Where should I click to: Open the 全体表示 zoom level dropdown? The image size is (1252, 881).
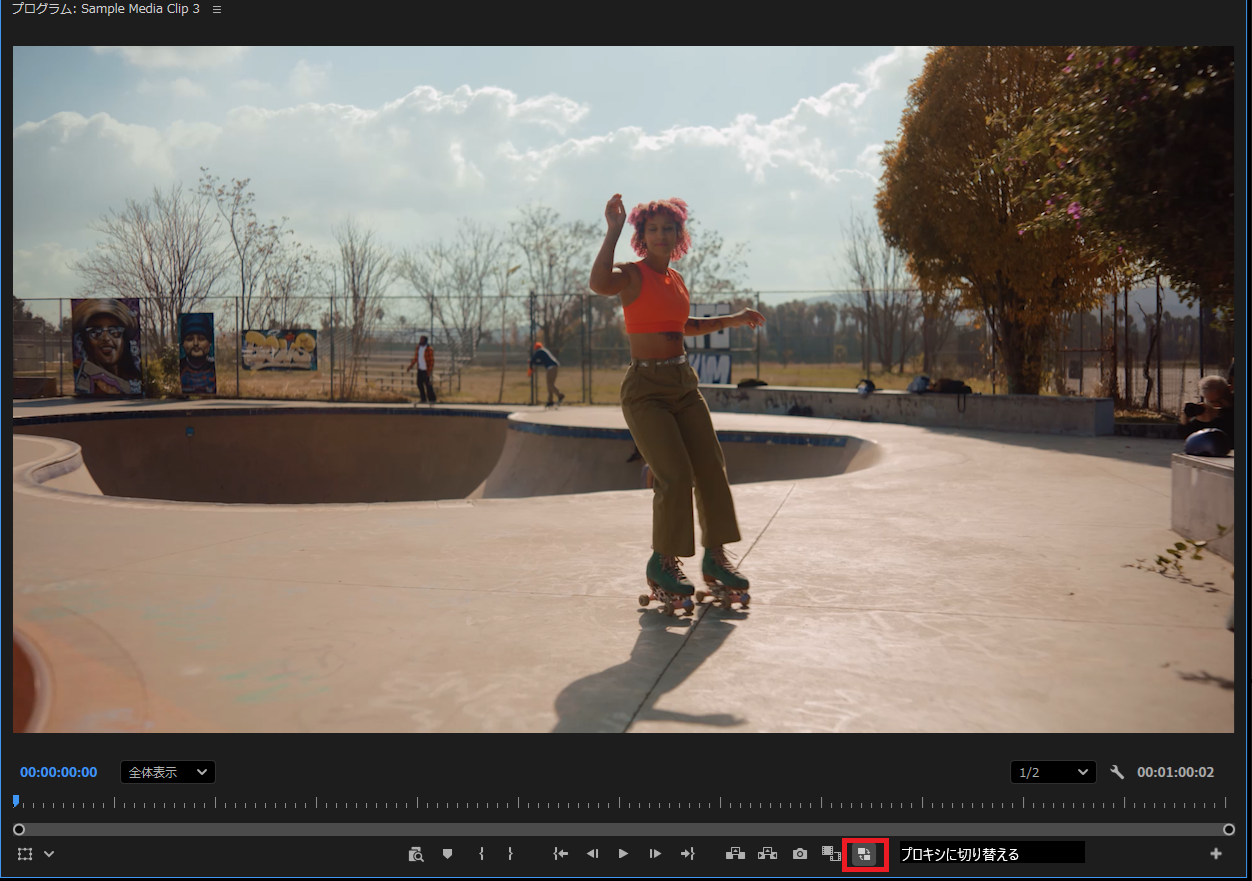tap(168, 772)
